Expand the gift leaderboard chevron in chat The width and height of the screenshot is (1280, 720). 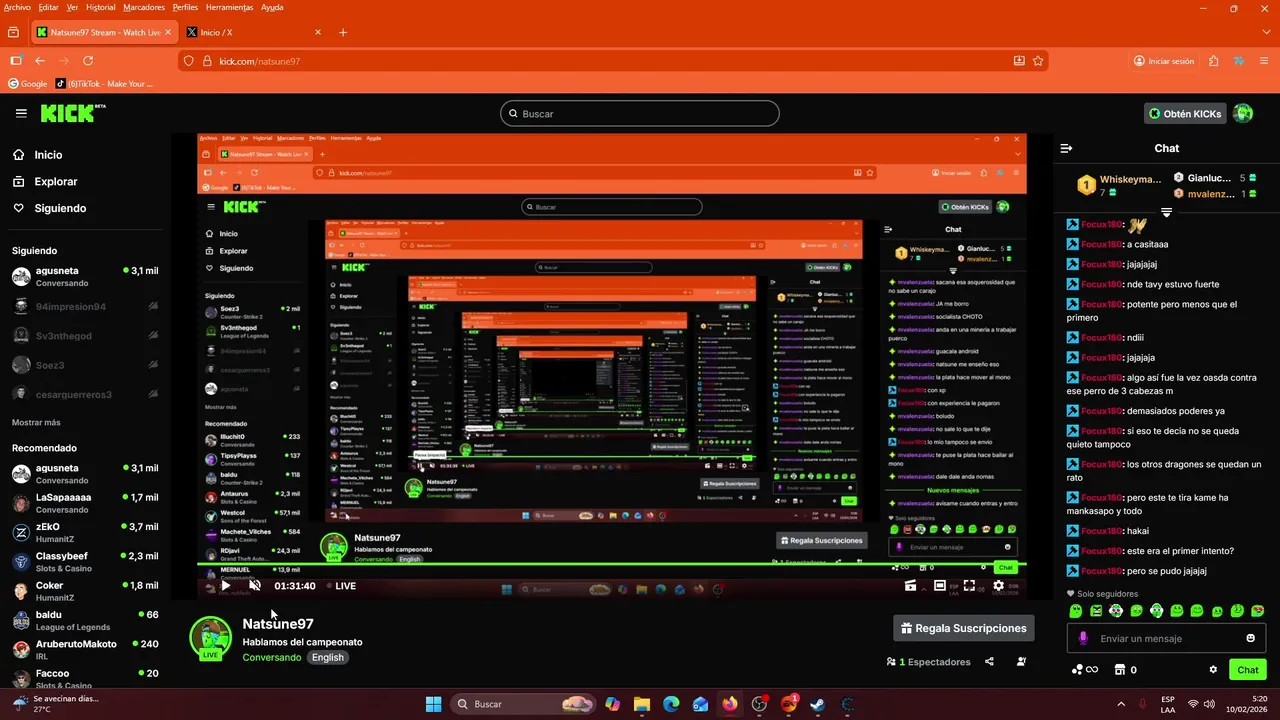[1166, 213]
